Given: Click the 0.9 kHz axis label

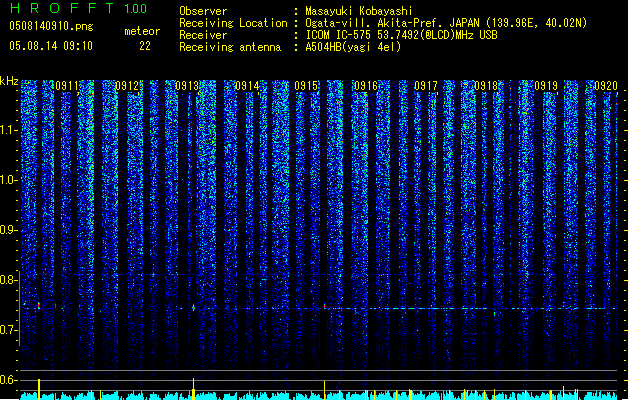Looking at the screenshot, I should click(x=9, y=230).
